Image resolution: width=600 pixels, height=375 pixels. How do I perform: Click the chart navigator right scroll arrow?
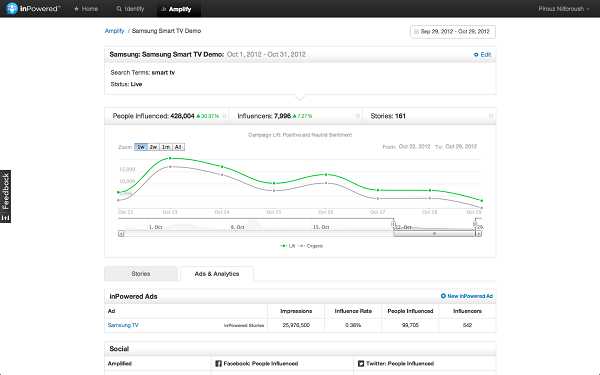[478, 233]
